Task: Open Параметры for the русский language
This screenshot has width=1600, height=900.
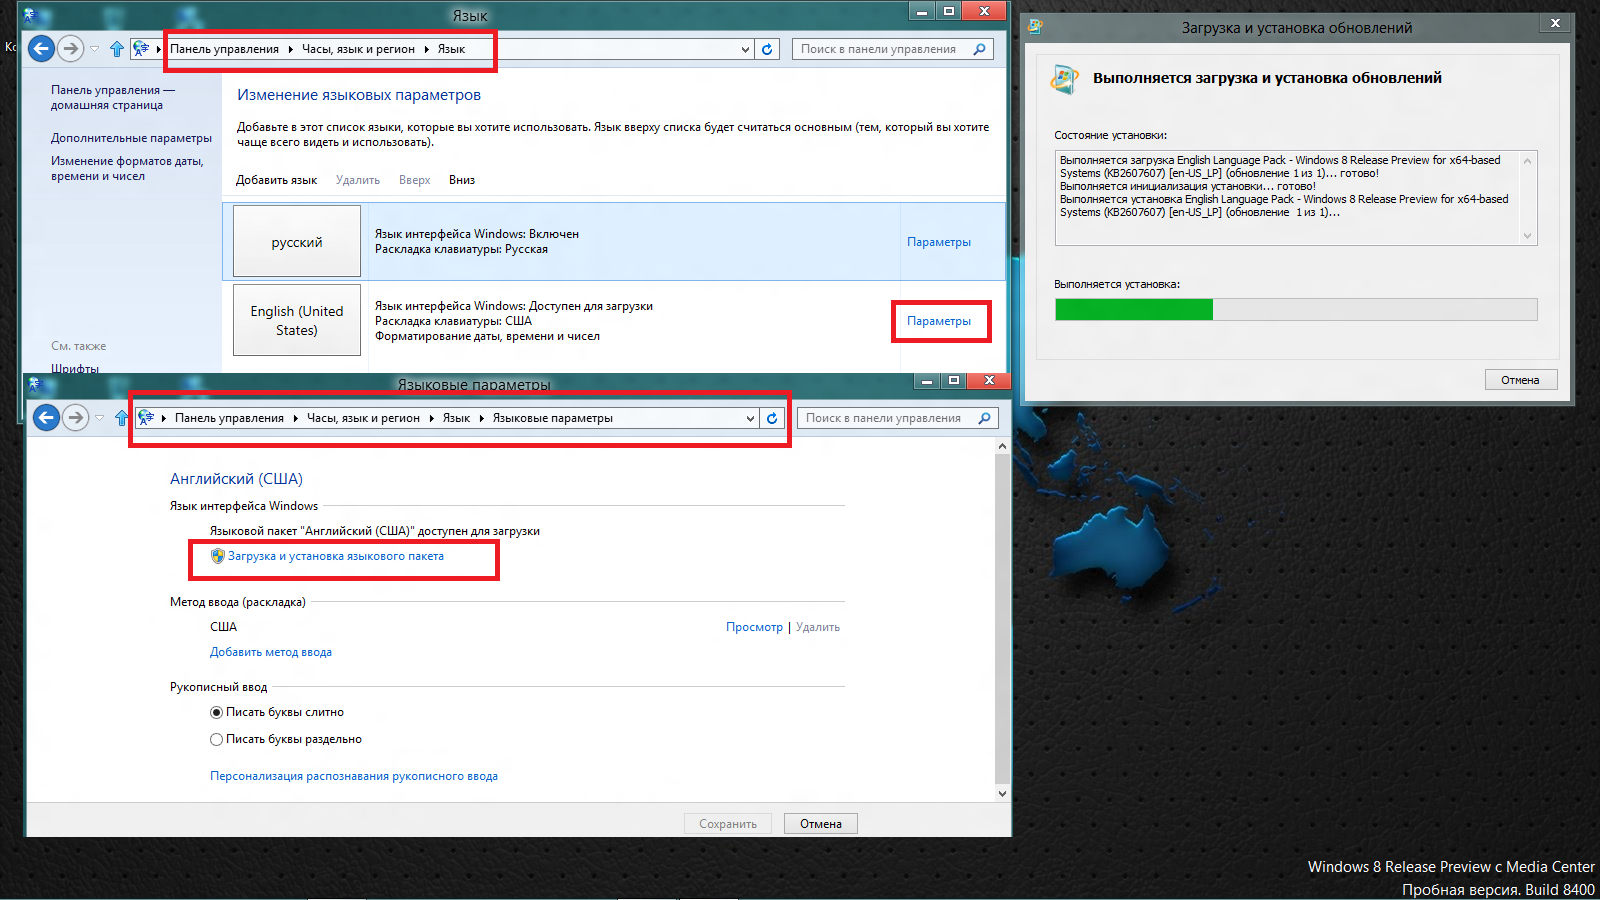Action: click(939, 242)
